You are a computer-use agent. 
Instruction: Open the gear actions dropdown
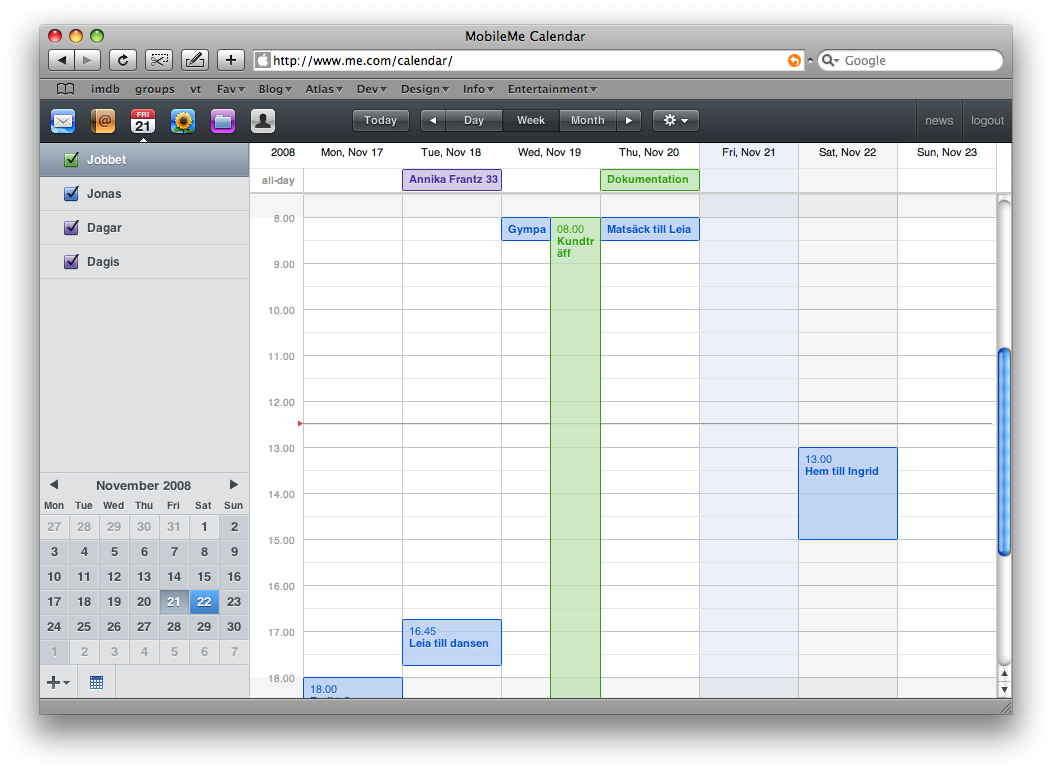675,121
